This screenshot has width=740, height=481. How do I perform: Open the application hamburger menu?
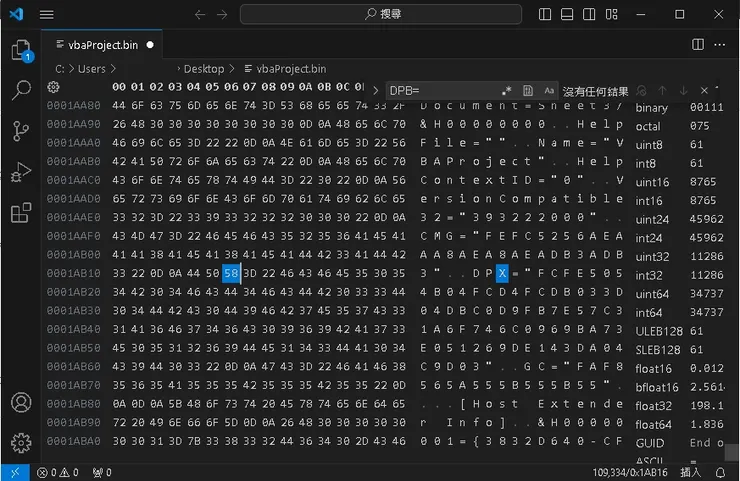click(x=46, y=15)
